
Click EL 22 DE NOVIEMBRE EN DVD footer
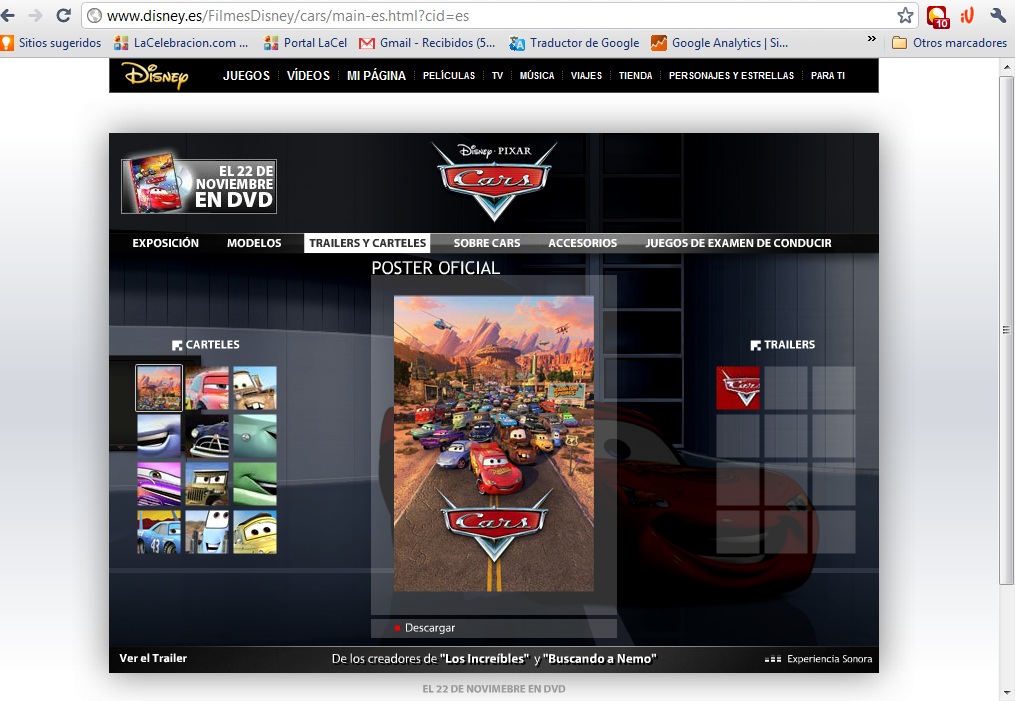[x=494, y=689]
